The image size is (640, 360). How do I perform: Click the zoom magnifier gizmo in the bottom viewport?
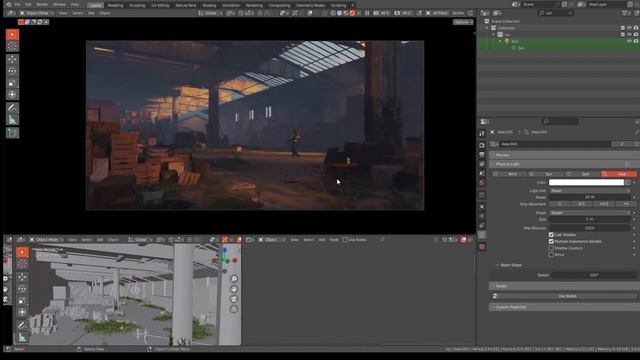coord(234,279)
